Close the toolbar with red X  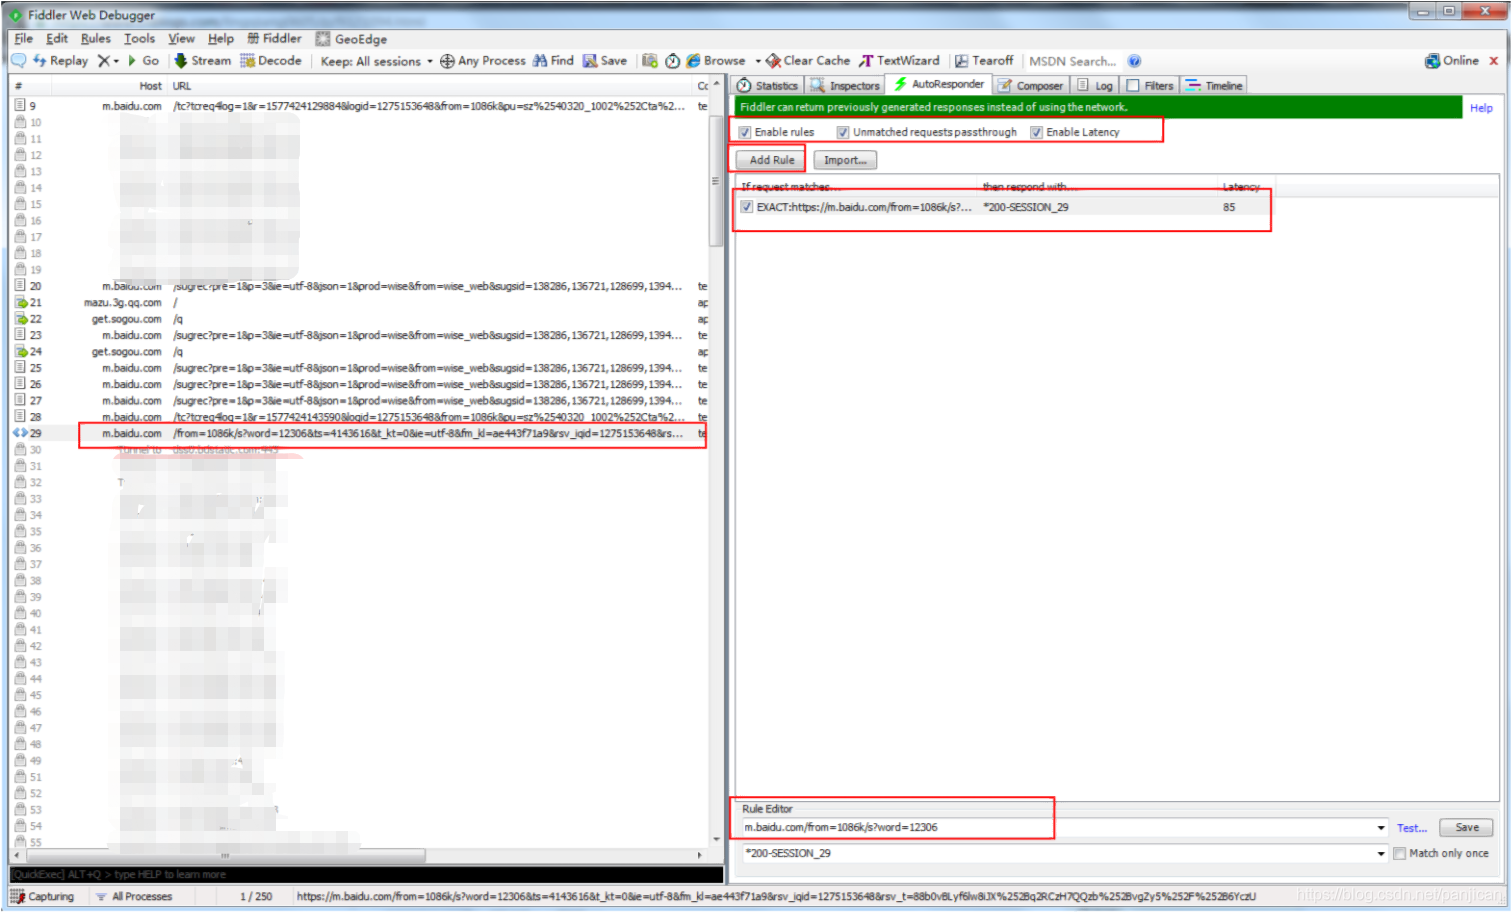[x=1494, y=61]
